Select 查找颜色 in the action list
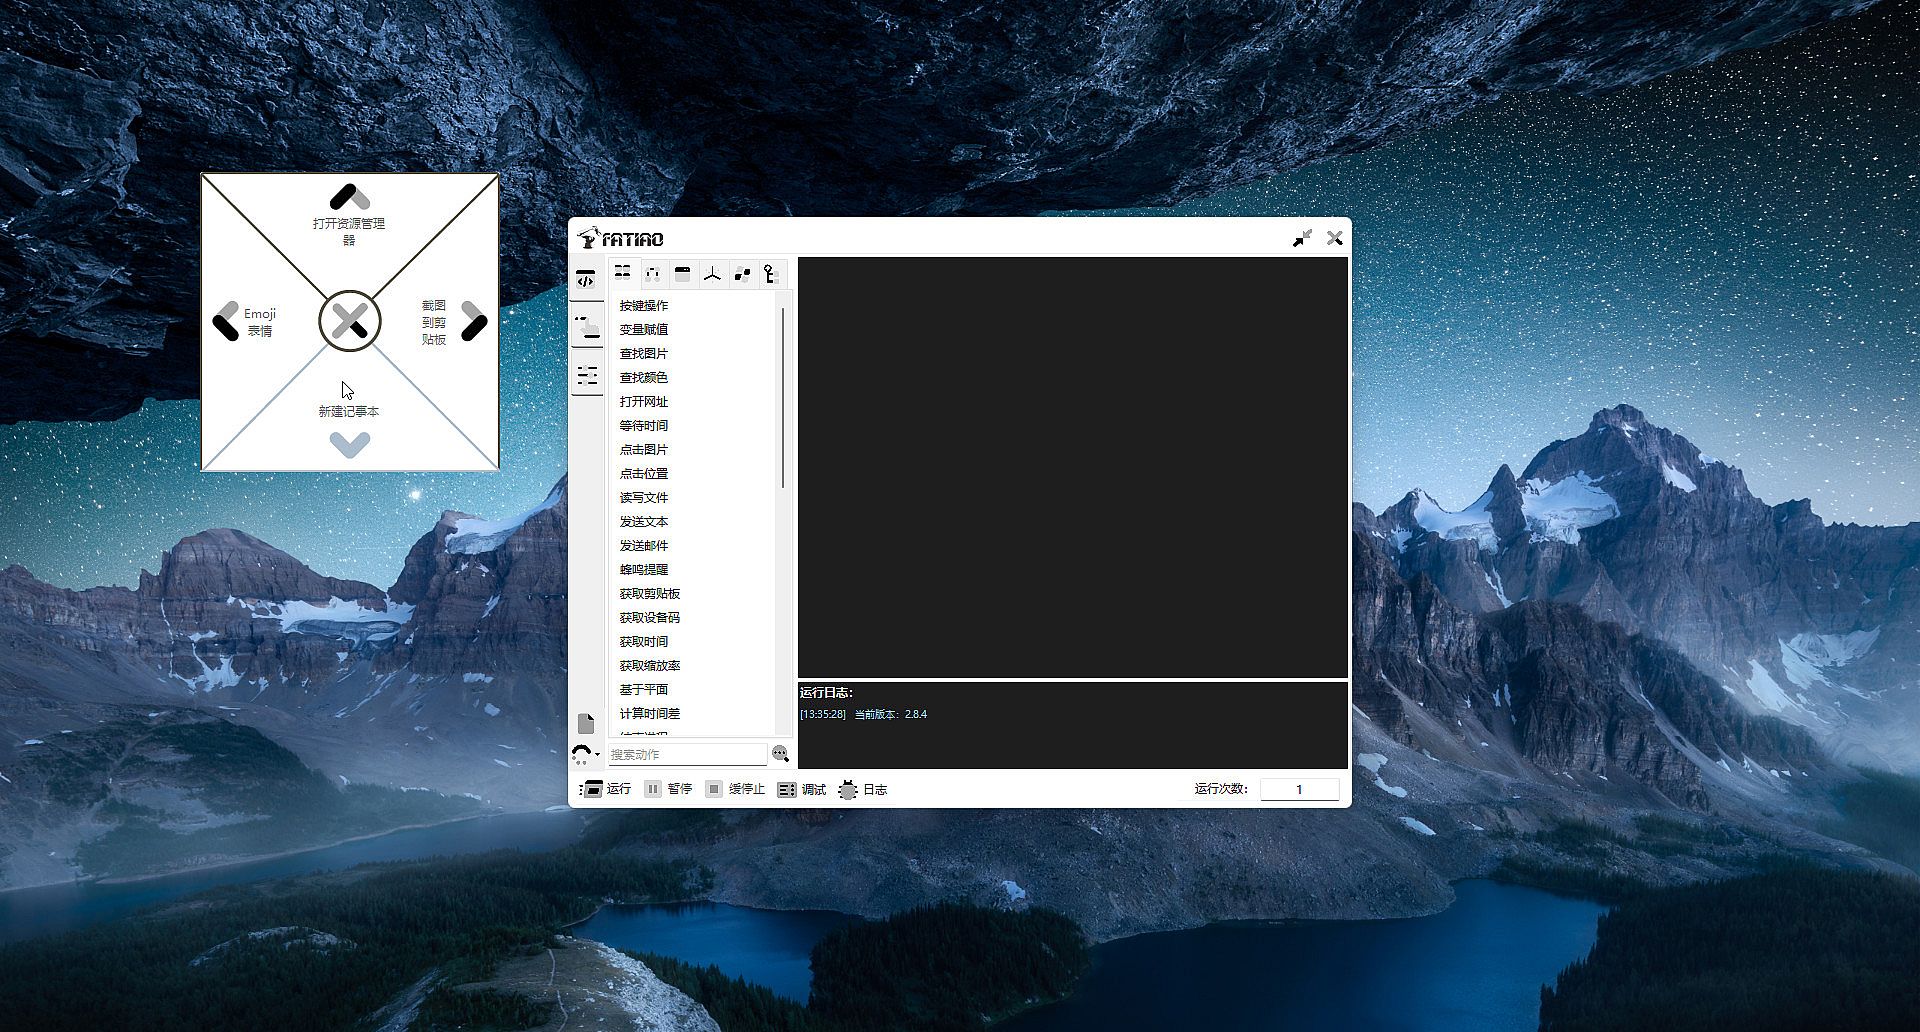 (x=643, y=378)
